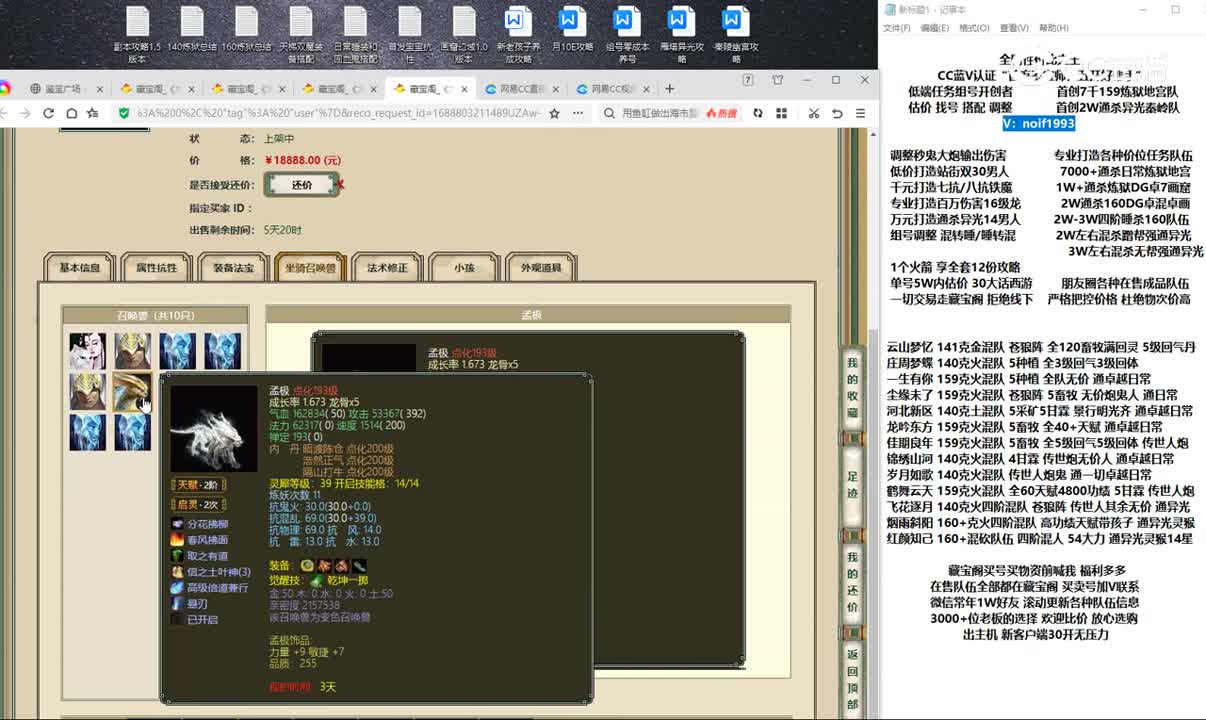Open the 副本攻略1.5版本 desktop file
The image size is (1206, 720).
137,33
